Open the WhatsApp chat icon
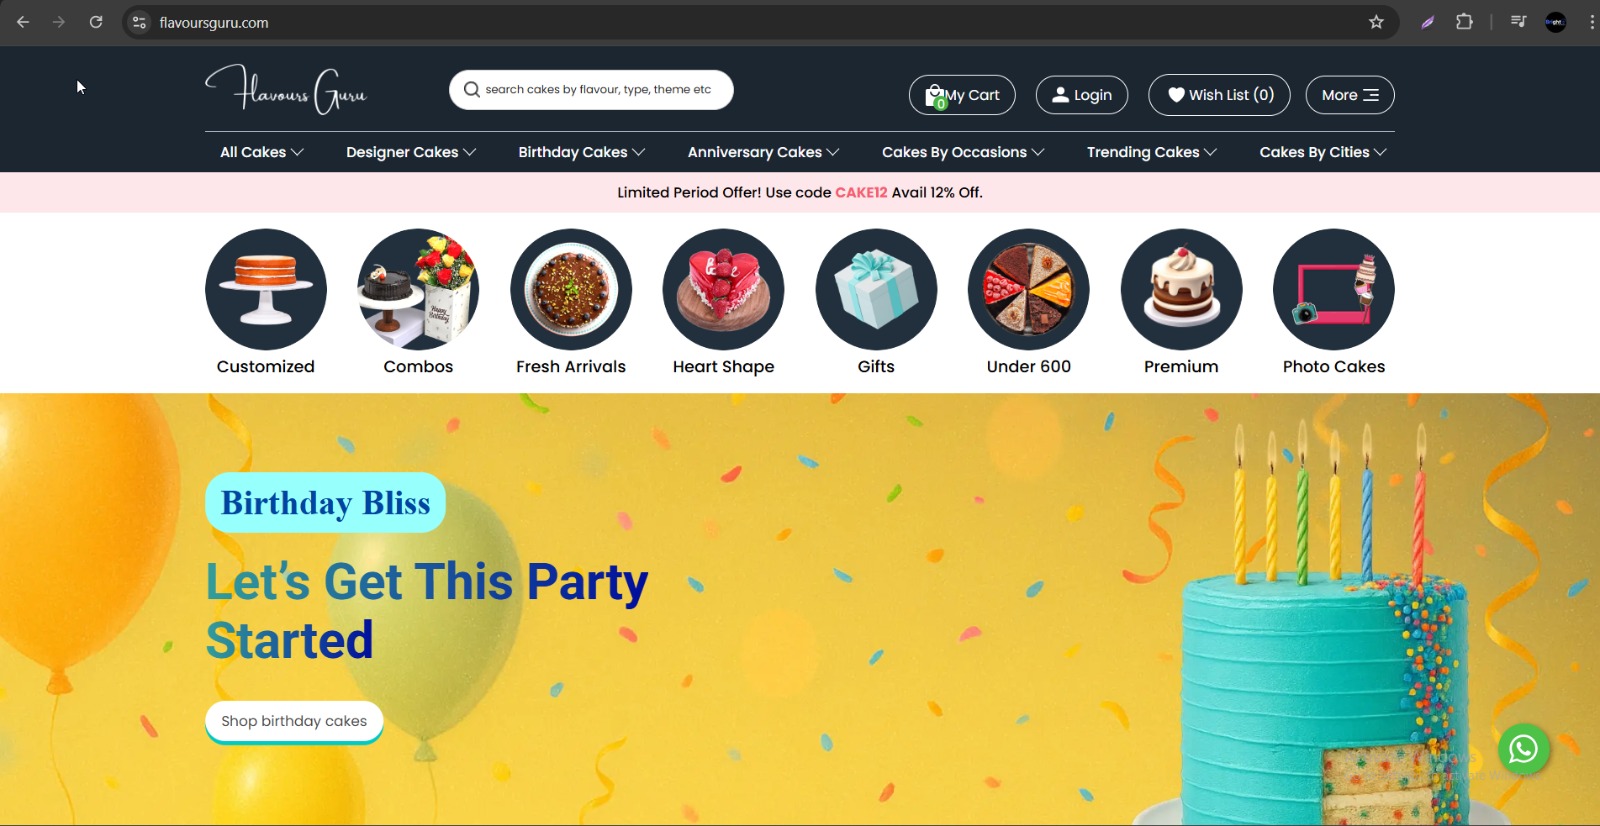This screenshot has width=1600, height=826. (1523, 749)
